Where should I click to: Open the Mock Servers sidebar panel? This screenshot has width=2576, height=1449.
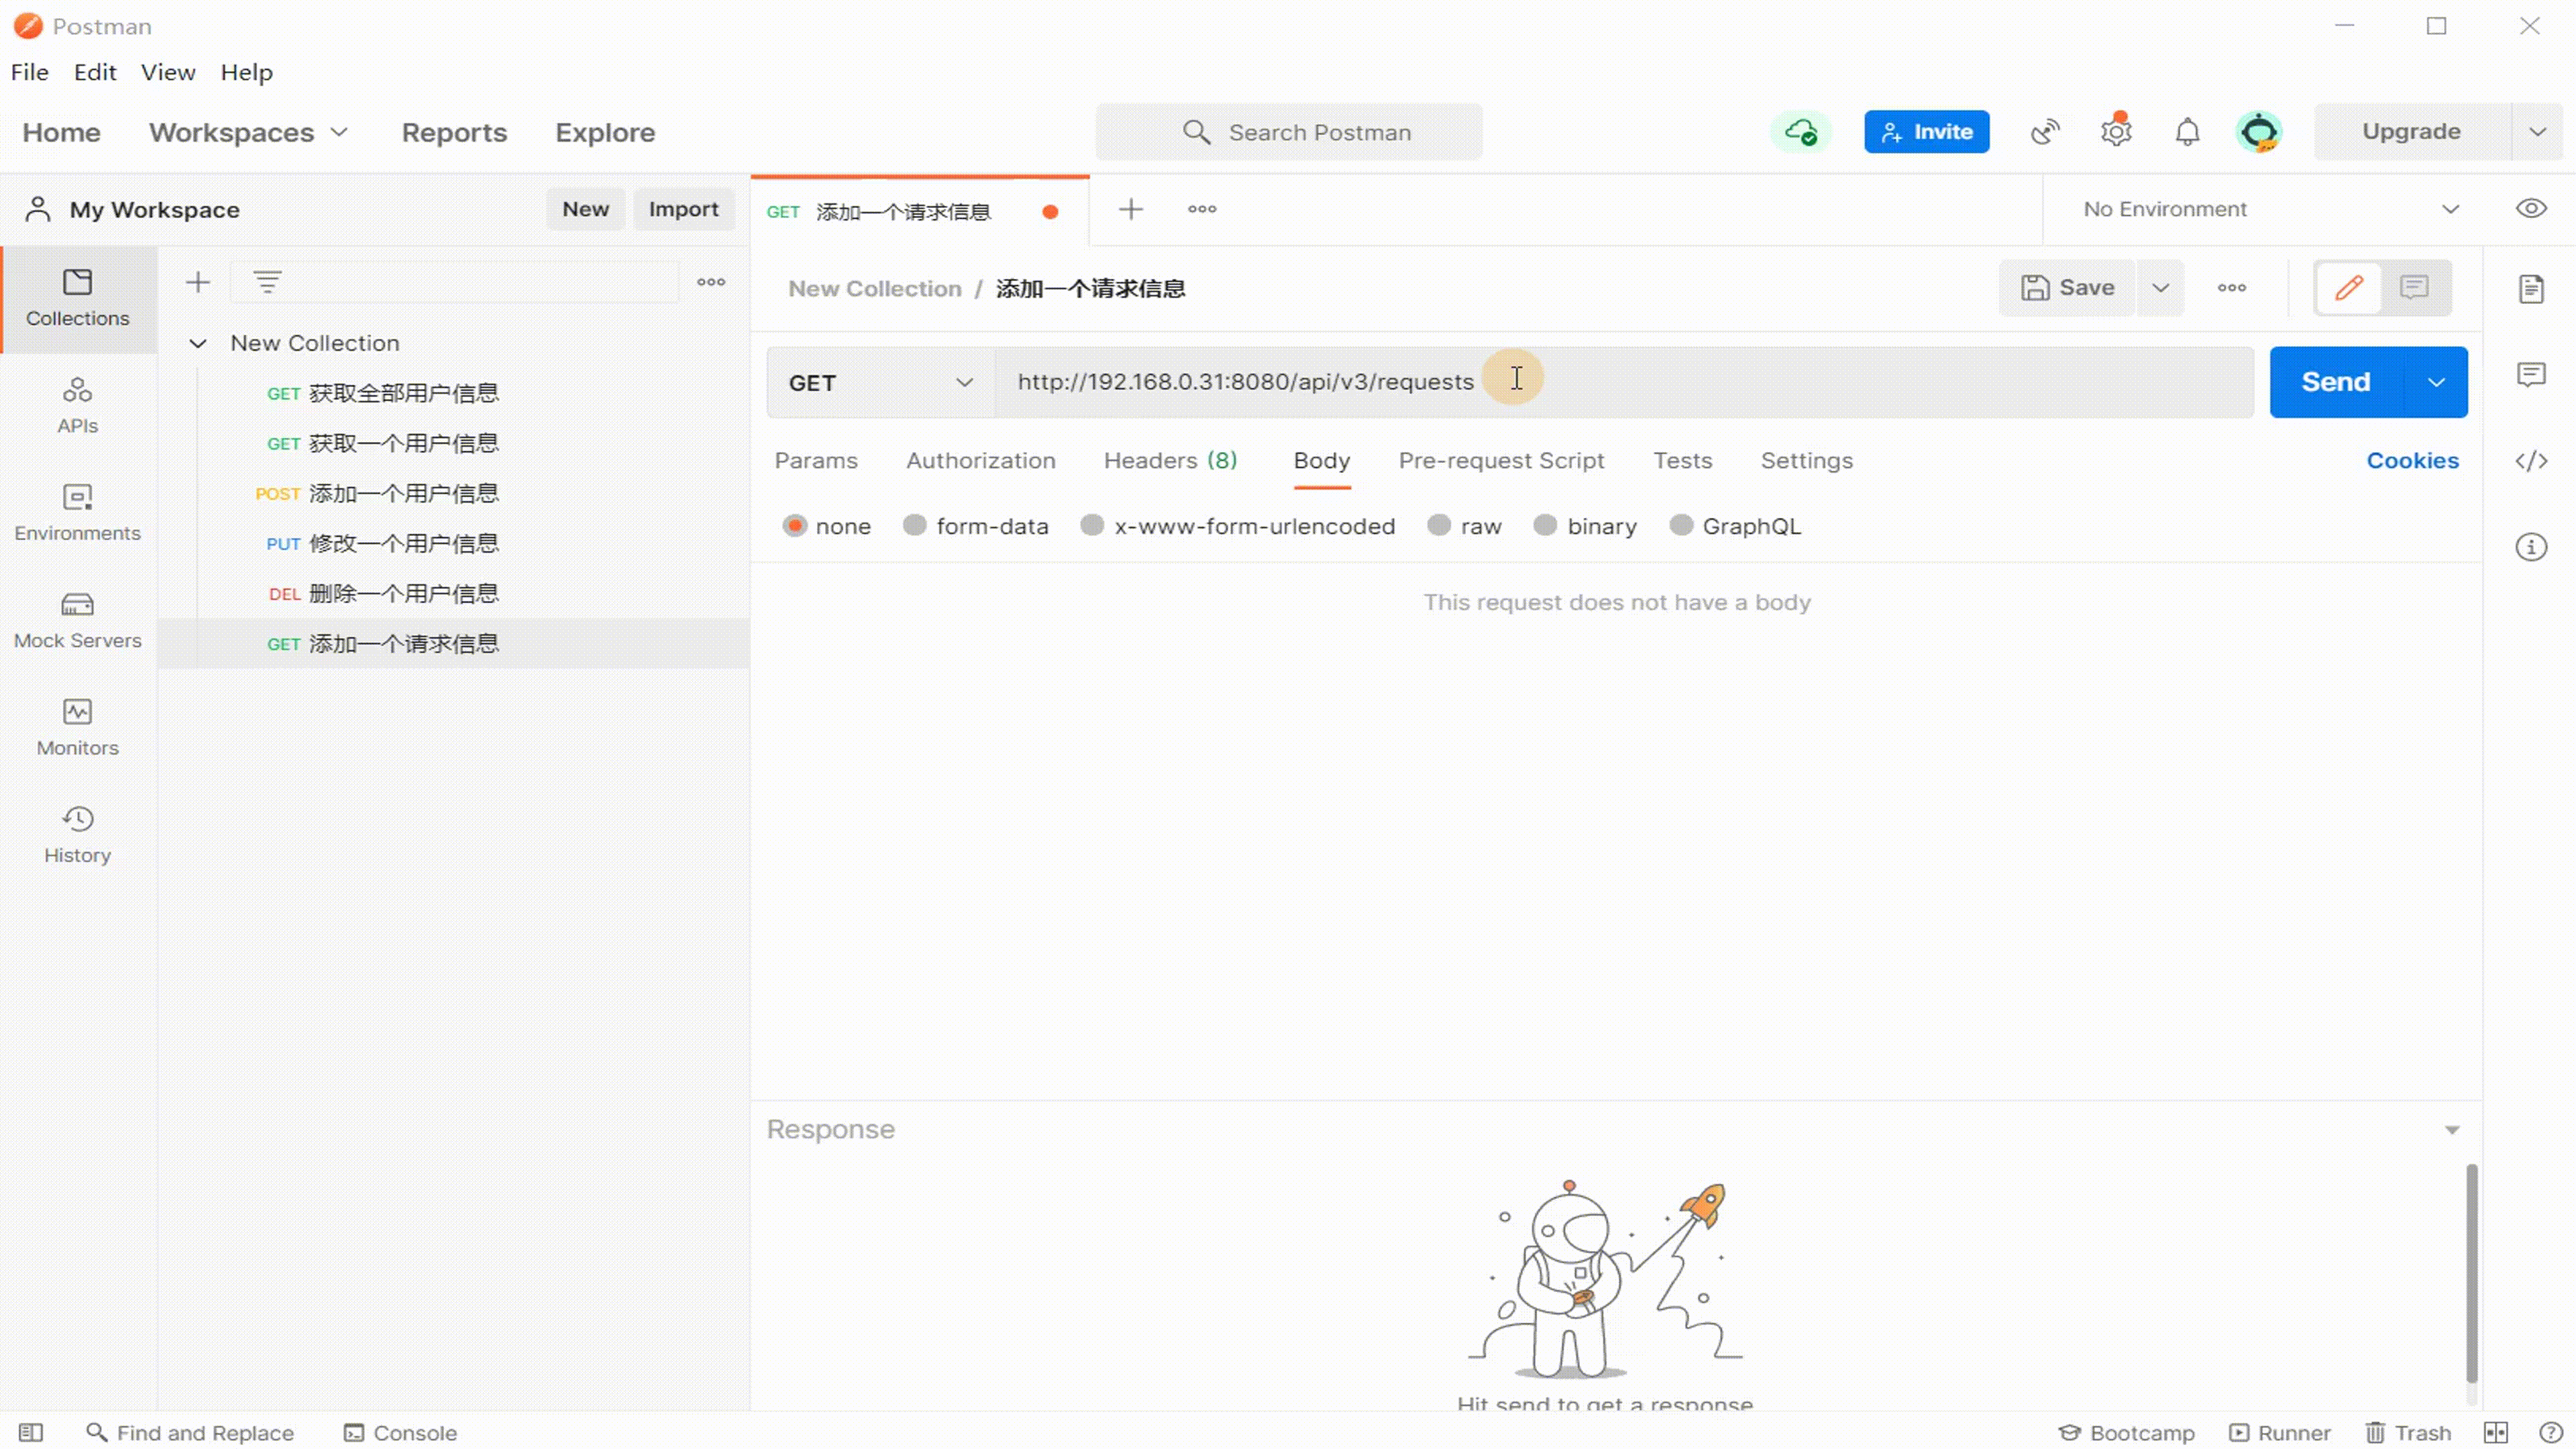(x=78, y=620)
